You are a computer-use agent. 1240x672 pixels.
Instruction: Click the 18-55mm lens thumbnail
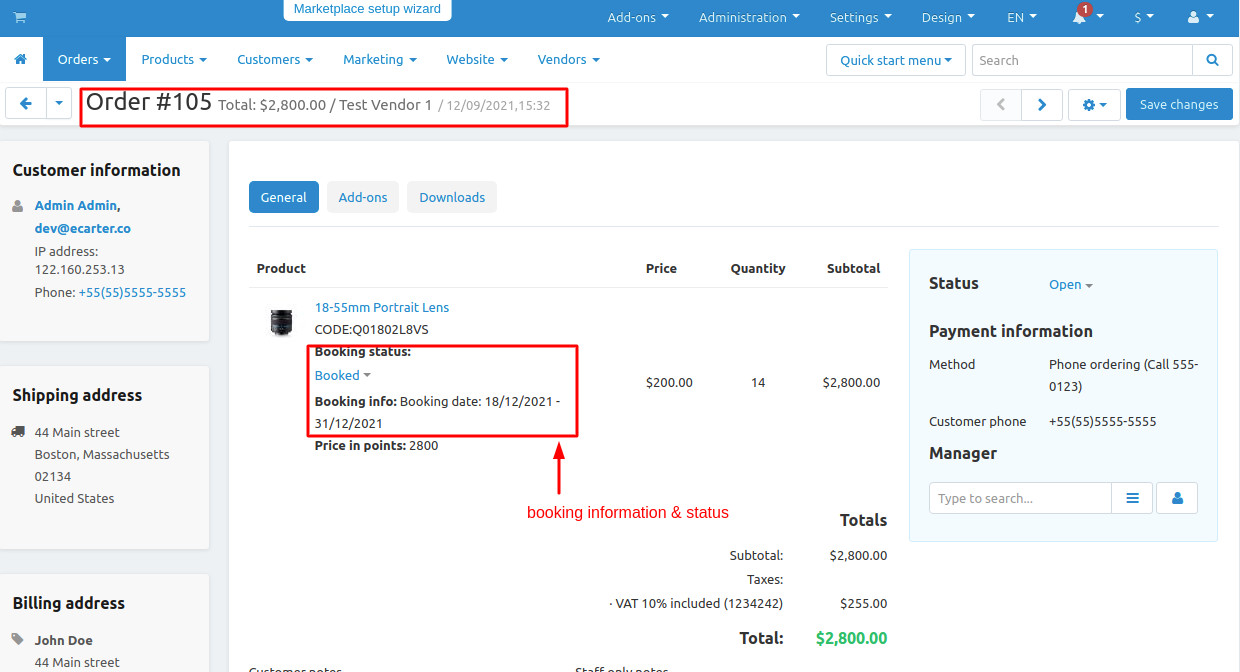(x=281, y=322)
